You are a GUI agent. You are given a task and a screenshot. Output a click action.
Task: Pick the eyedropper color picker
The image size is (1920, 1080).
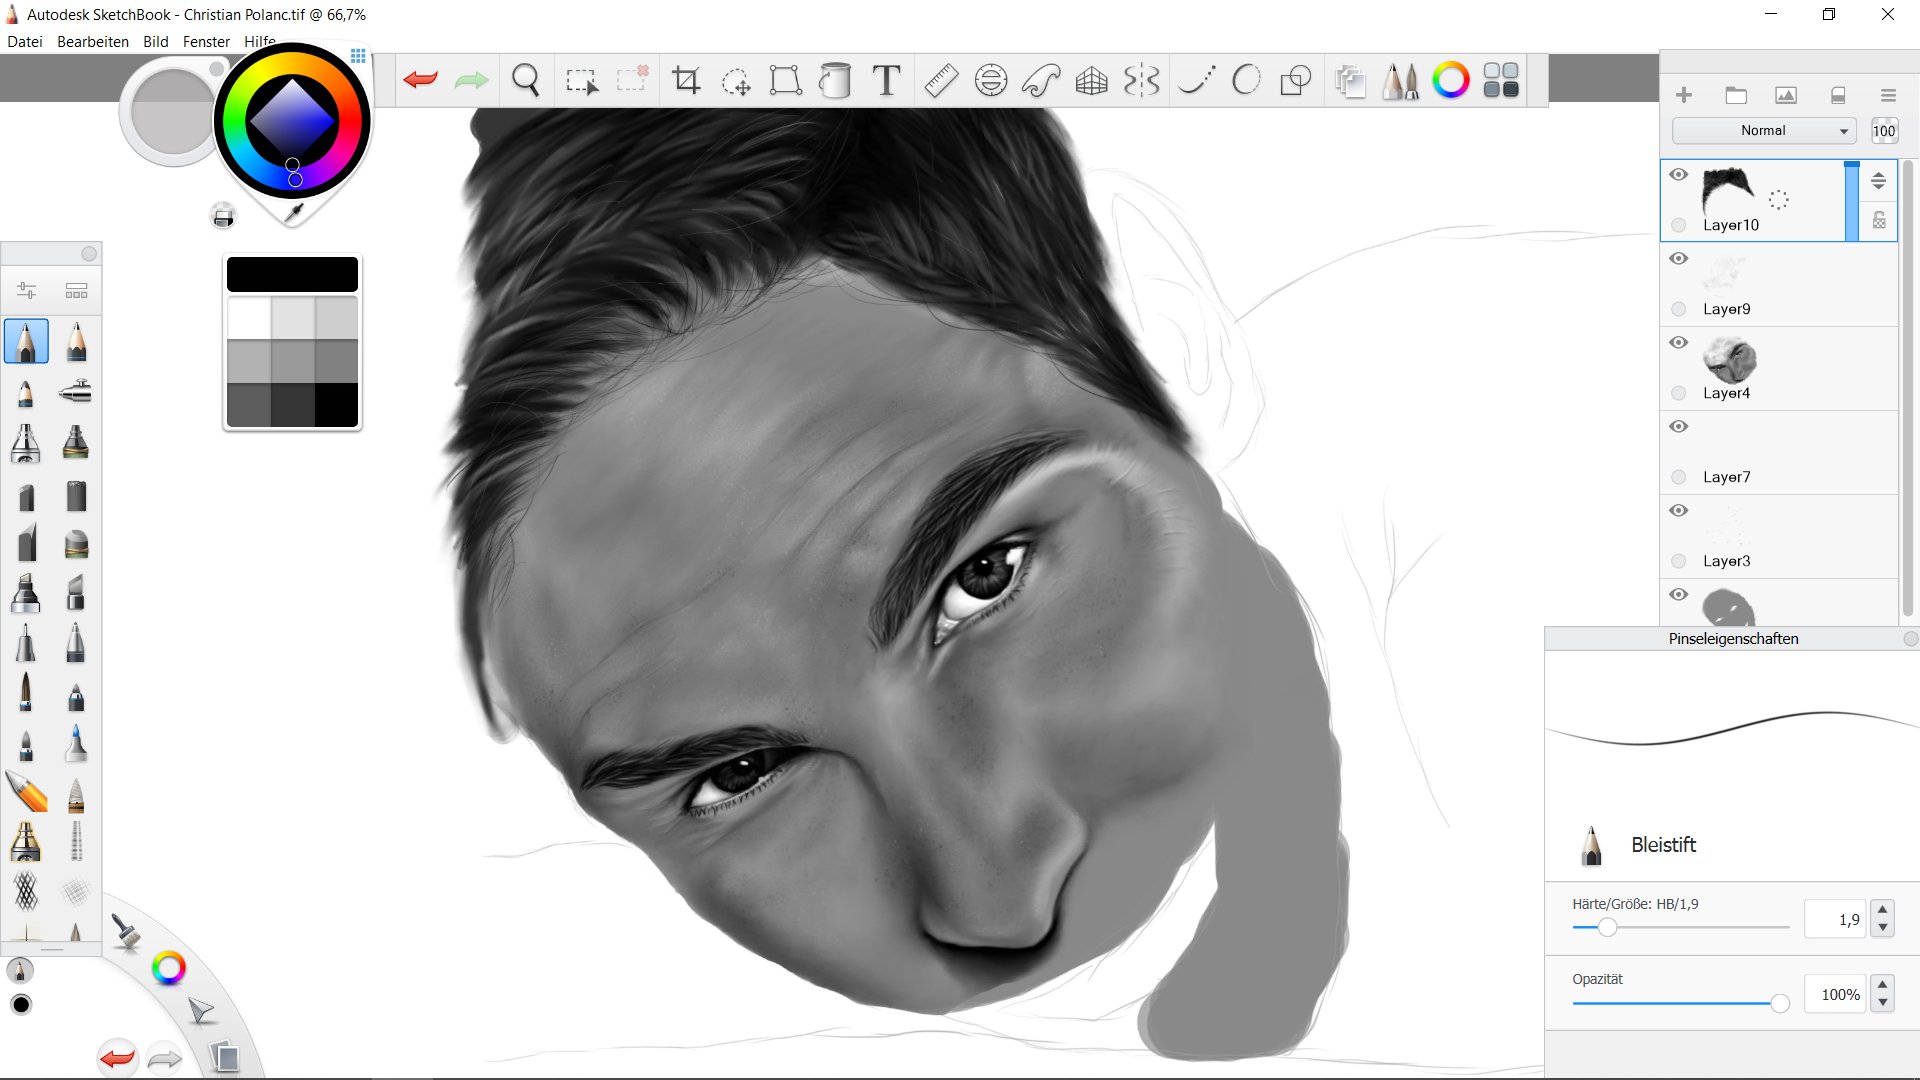coord(293,212)
